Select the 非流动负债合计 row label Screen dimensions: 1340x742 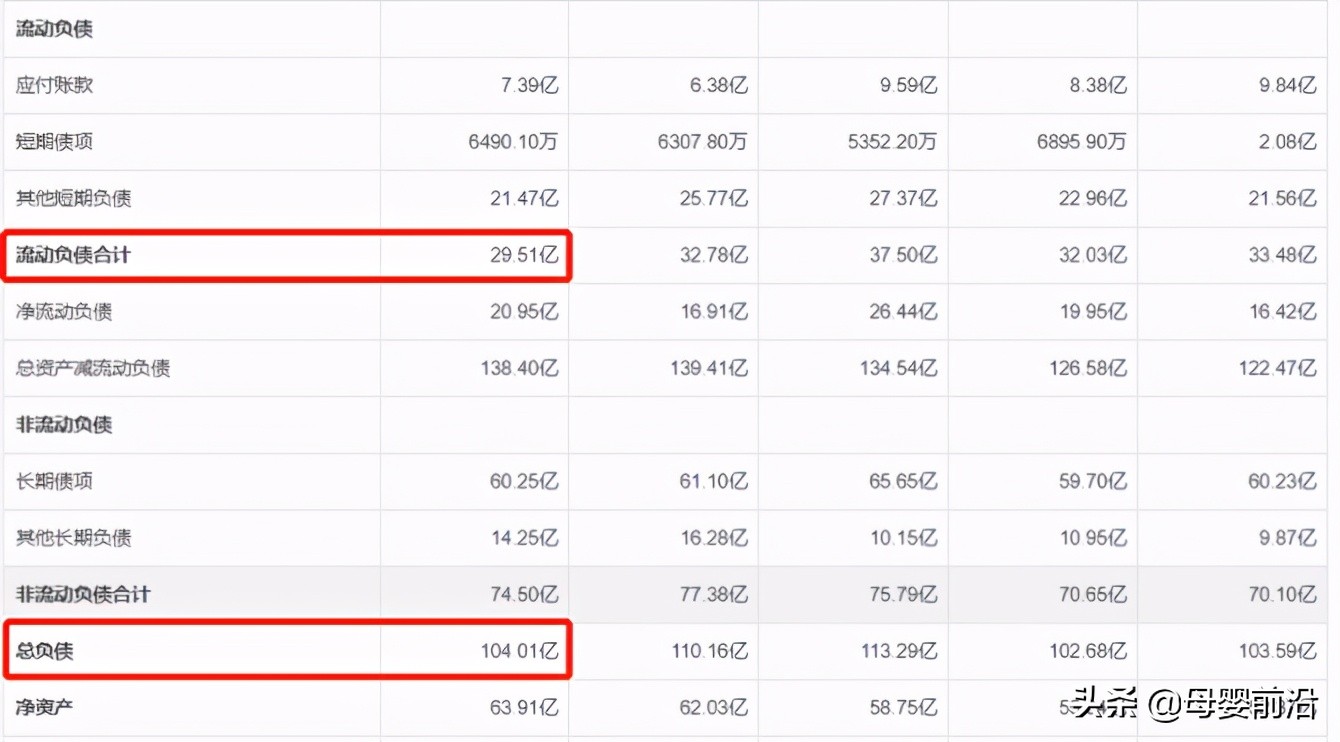coord(83,594)
